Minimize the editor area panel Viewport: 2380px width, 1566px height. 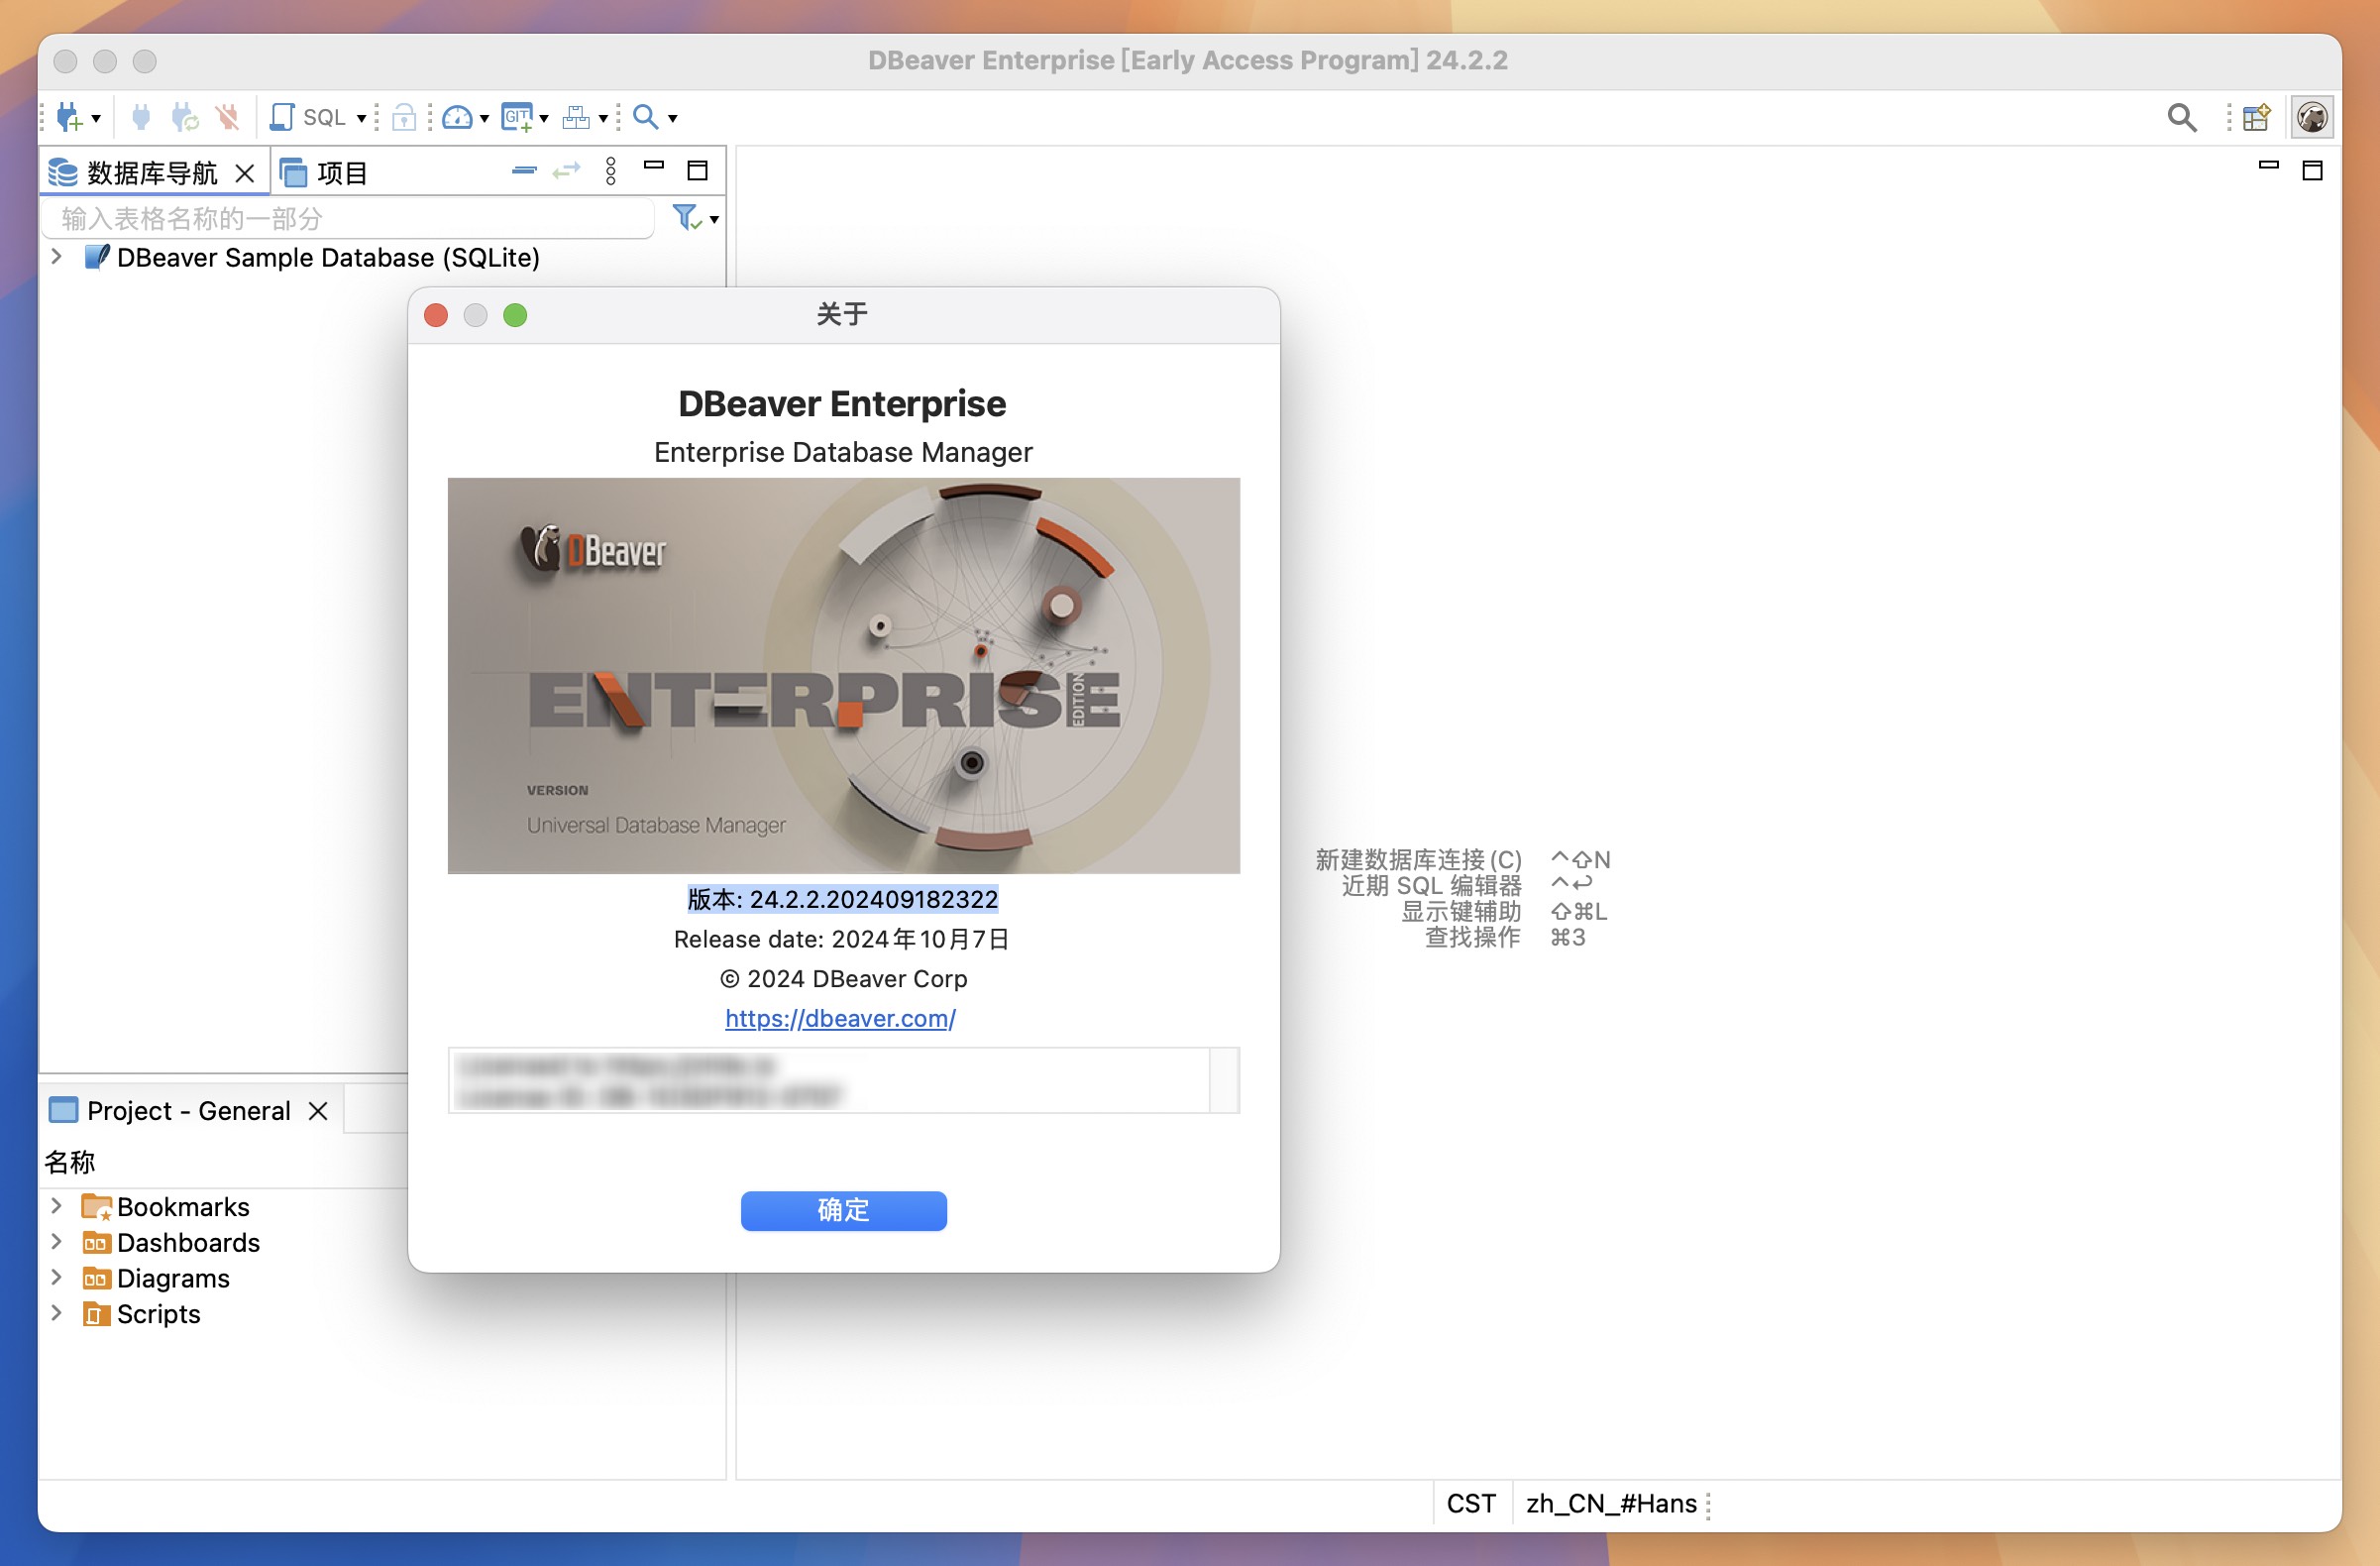click(2268, 166)
